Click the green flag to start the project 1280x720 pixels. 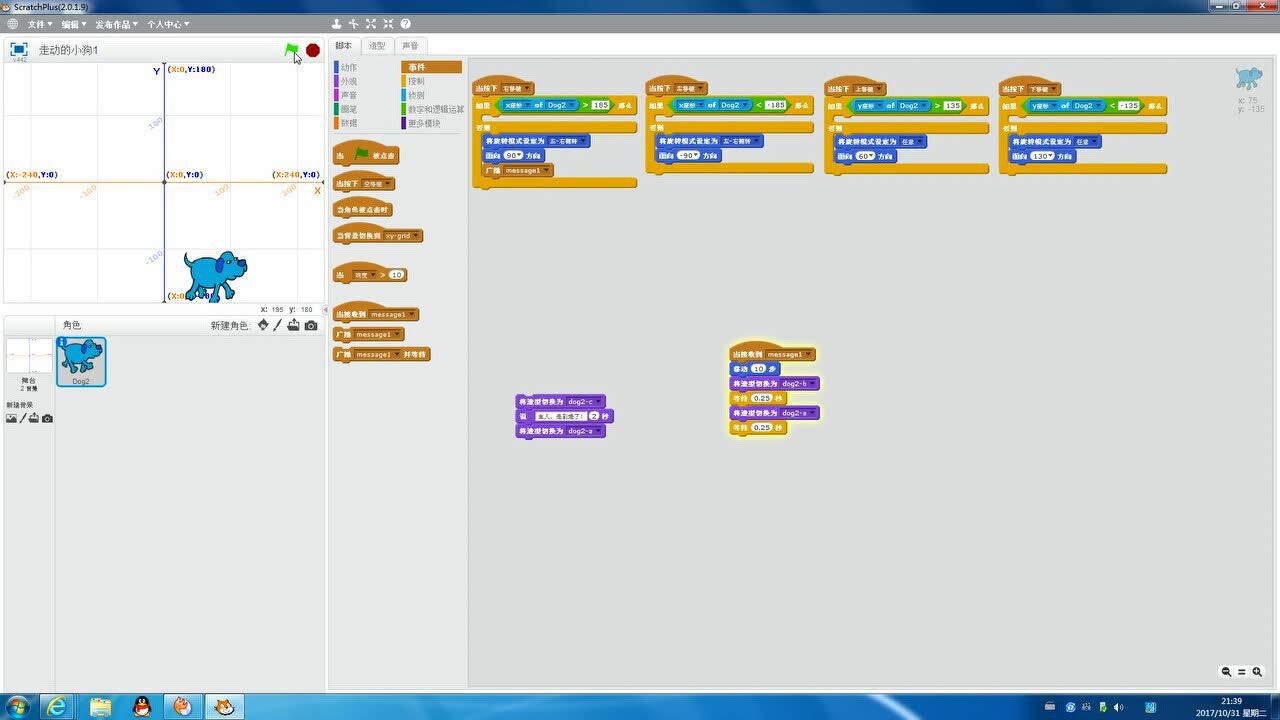[x=291, y=50]
